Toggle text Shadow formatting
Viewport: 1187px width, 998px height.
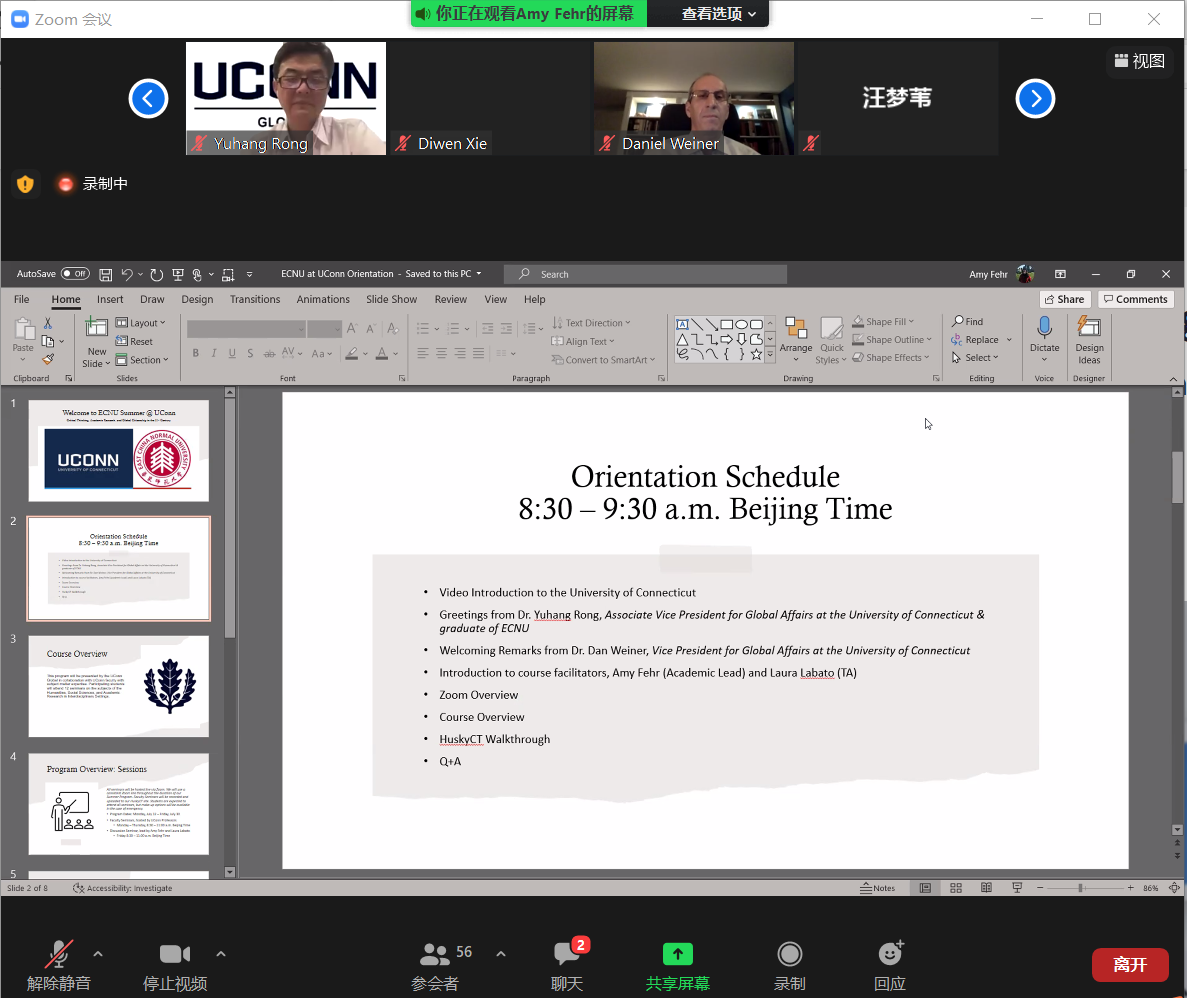(x=251, y=354)
